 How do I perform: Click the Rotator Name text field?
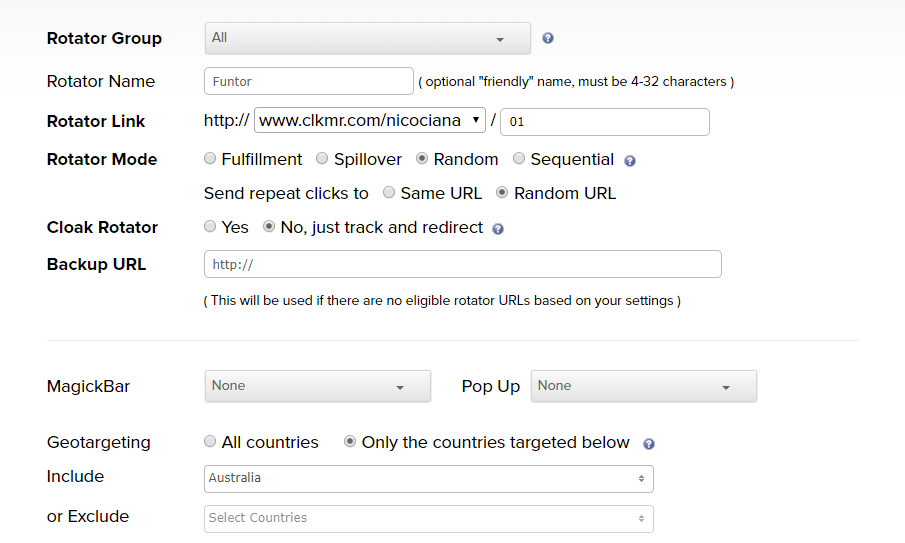[308, 81]
